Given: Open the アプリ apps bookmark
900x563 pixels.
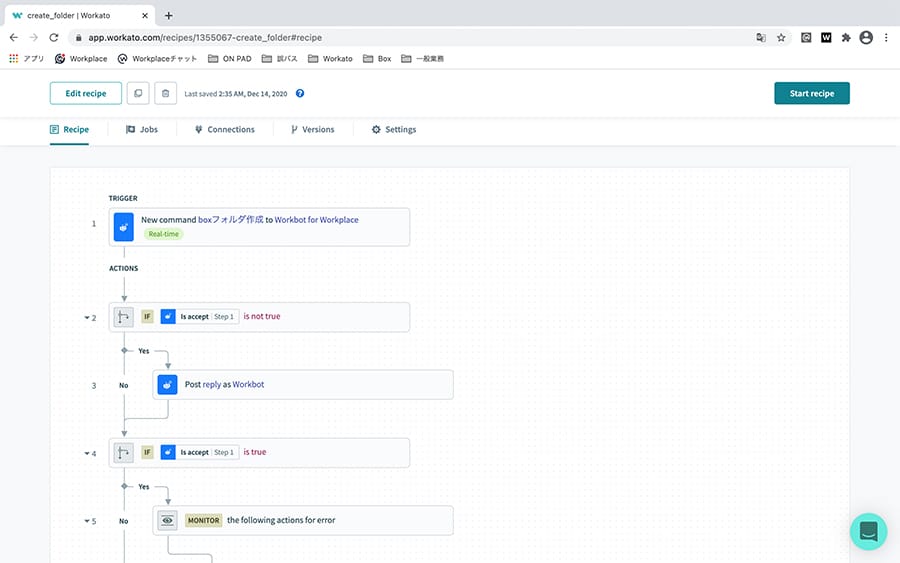Looking at the screenshot, I should 26,59.
